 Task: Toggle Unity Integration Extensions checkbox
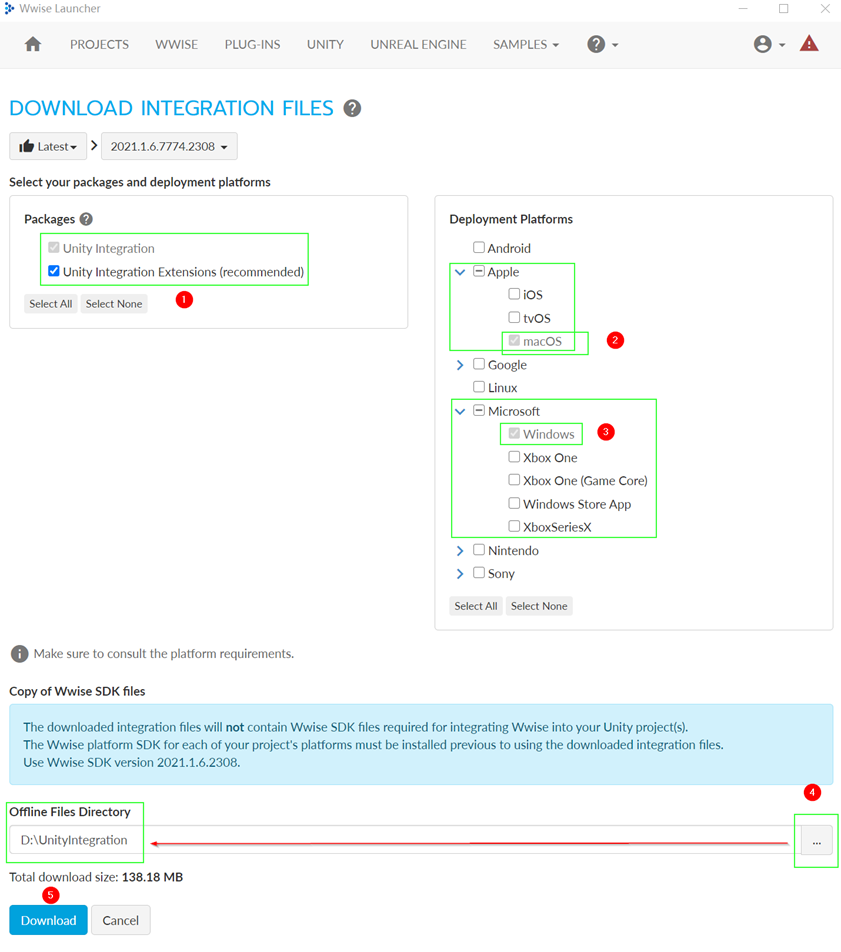coord(54,271)
